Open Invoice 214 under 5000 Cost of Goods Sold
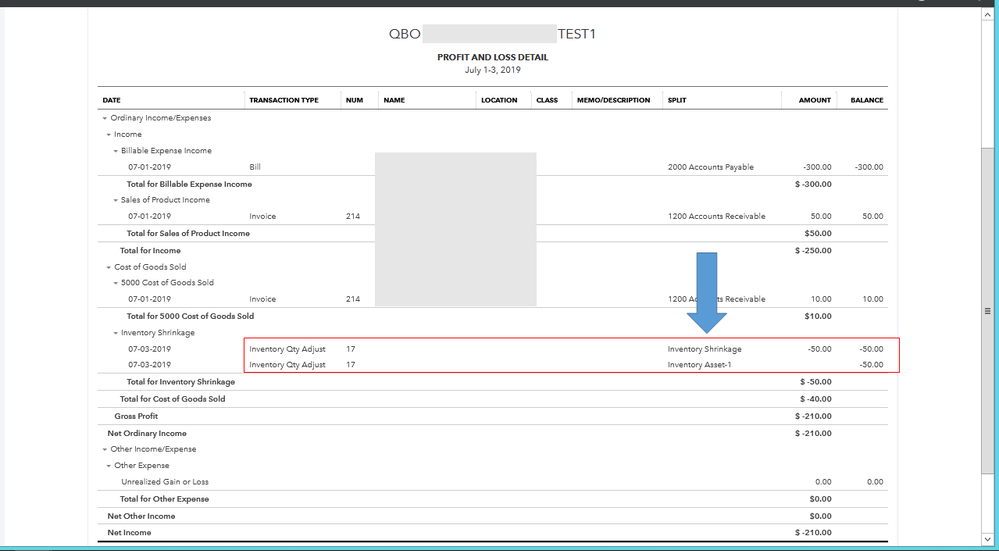 pyautogui.click(x=492, y=299)
